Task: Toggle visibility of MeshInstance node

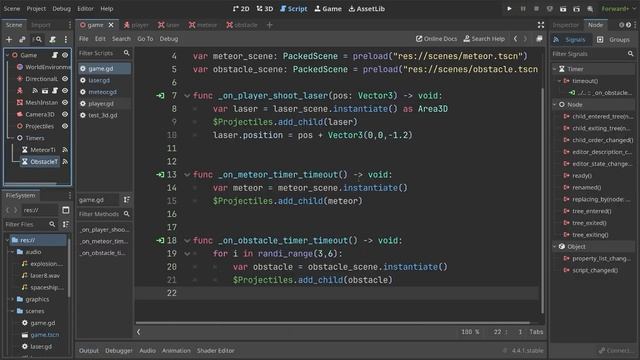Action: pos(64,102)
